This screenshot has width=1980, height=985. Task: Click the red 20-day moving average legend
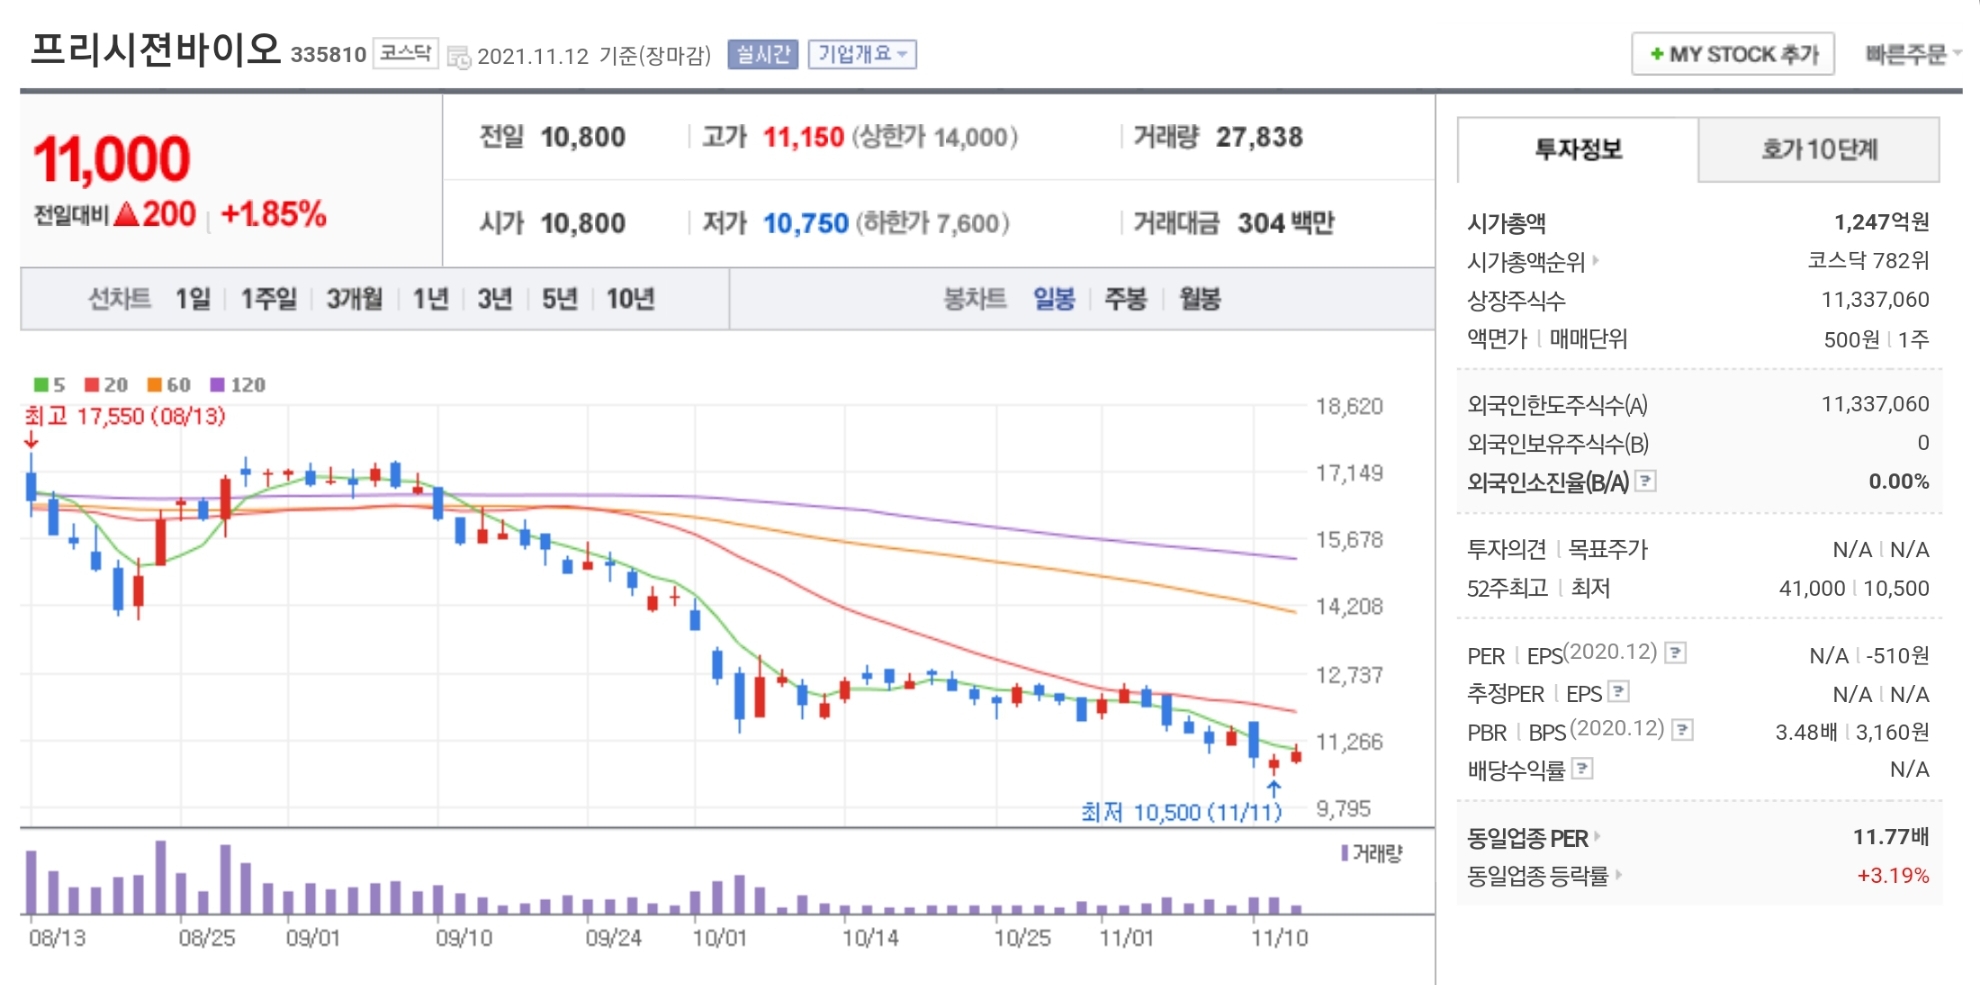coord(106,385)
